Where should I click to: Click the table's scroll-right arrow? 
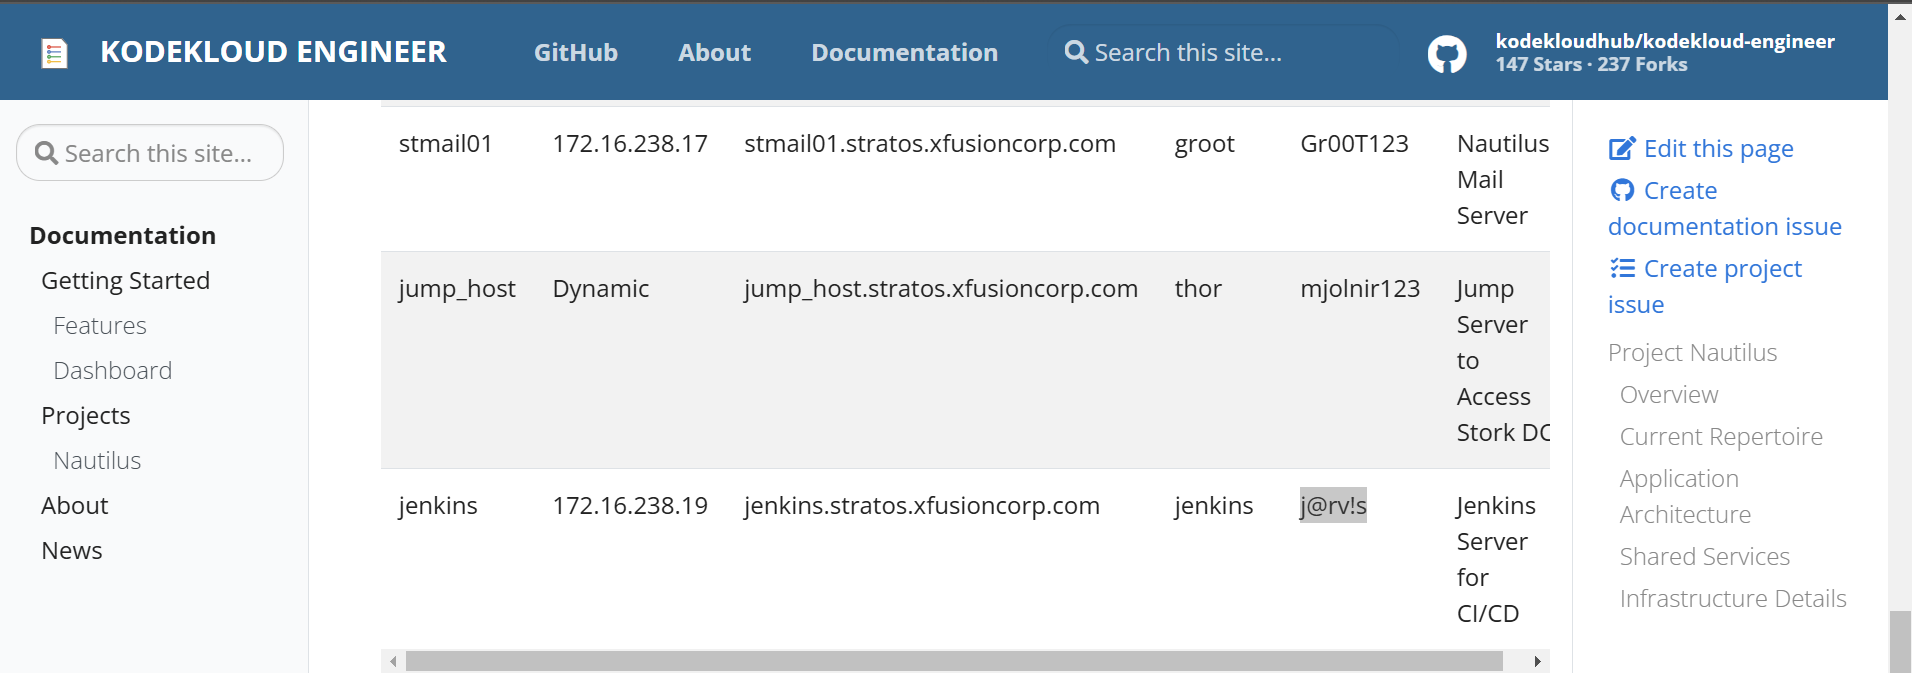(1537, 661)
